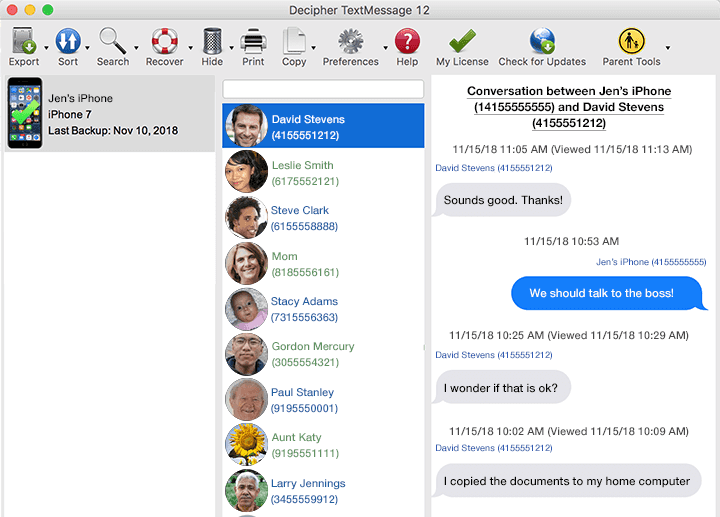Expand the Parent Tools dropdown arrow
This screenshot has height=517, width=720.
(x=667, y=47)
